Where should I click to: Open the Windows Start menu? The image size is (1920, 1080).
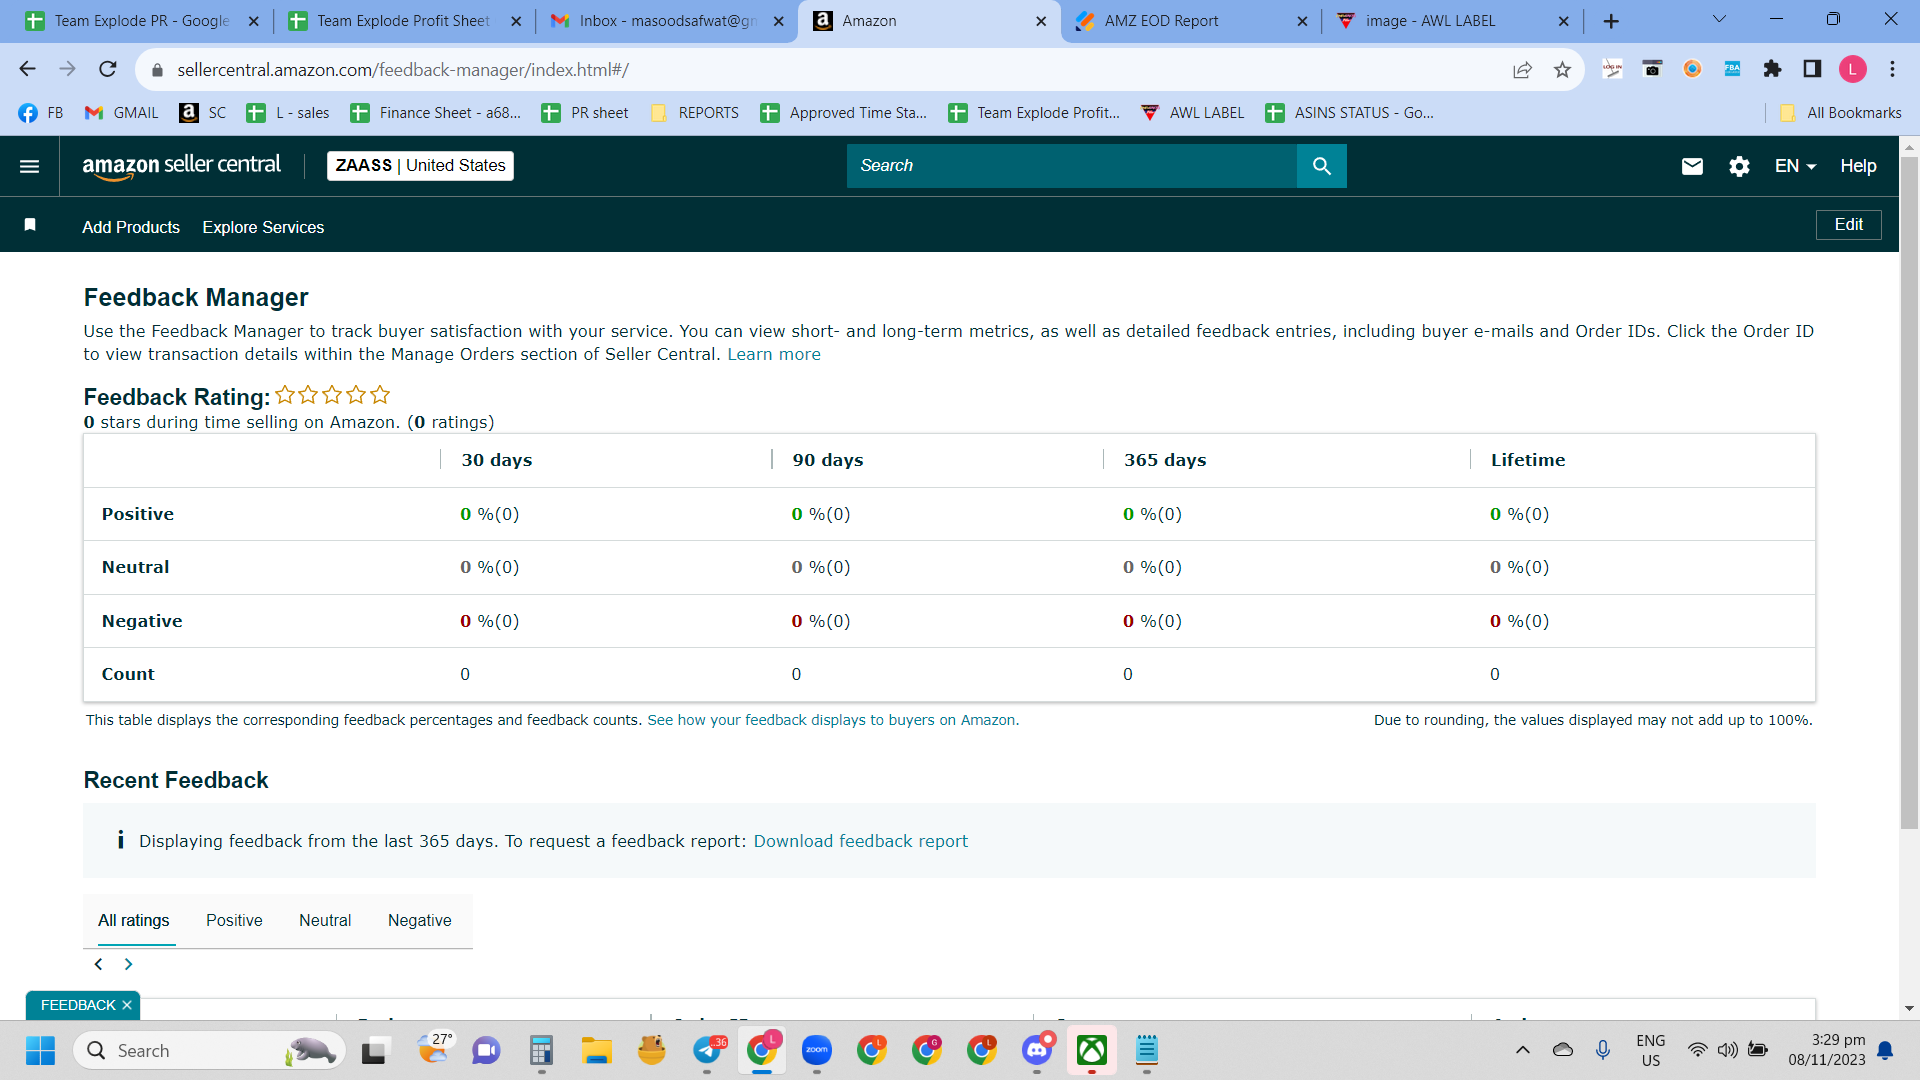click(x=40, y=1051)
